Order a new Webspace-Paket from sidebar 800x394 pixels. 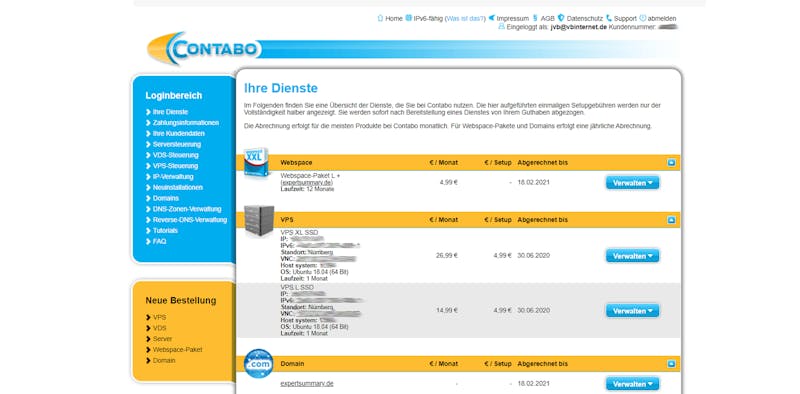click(x=178, y=350)
